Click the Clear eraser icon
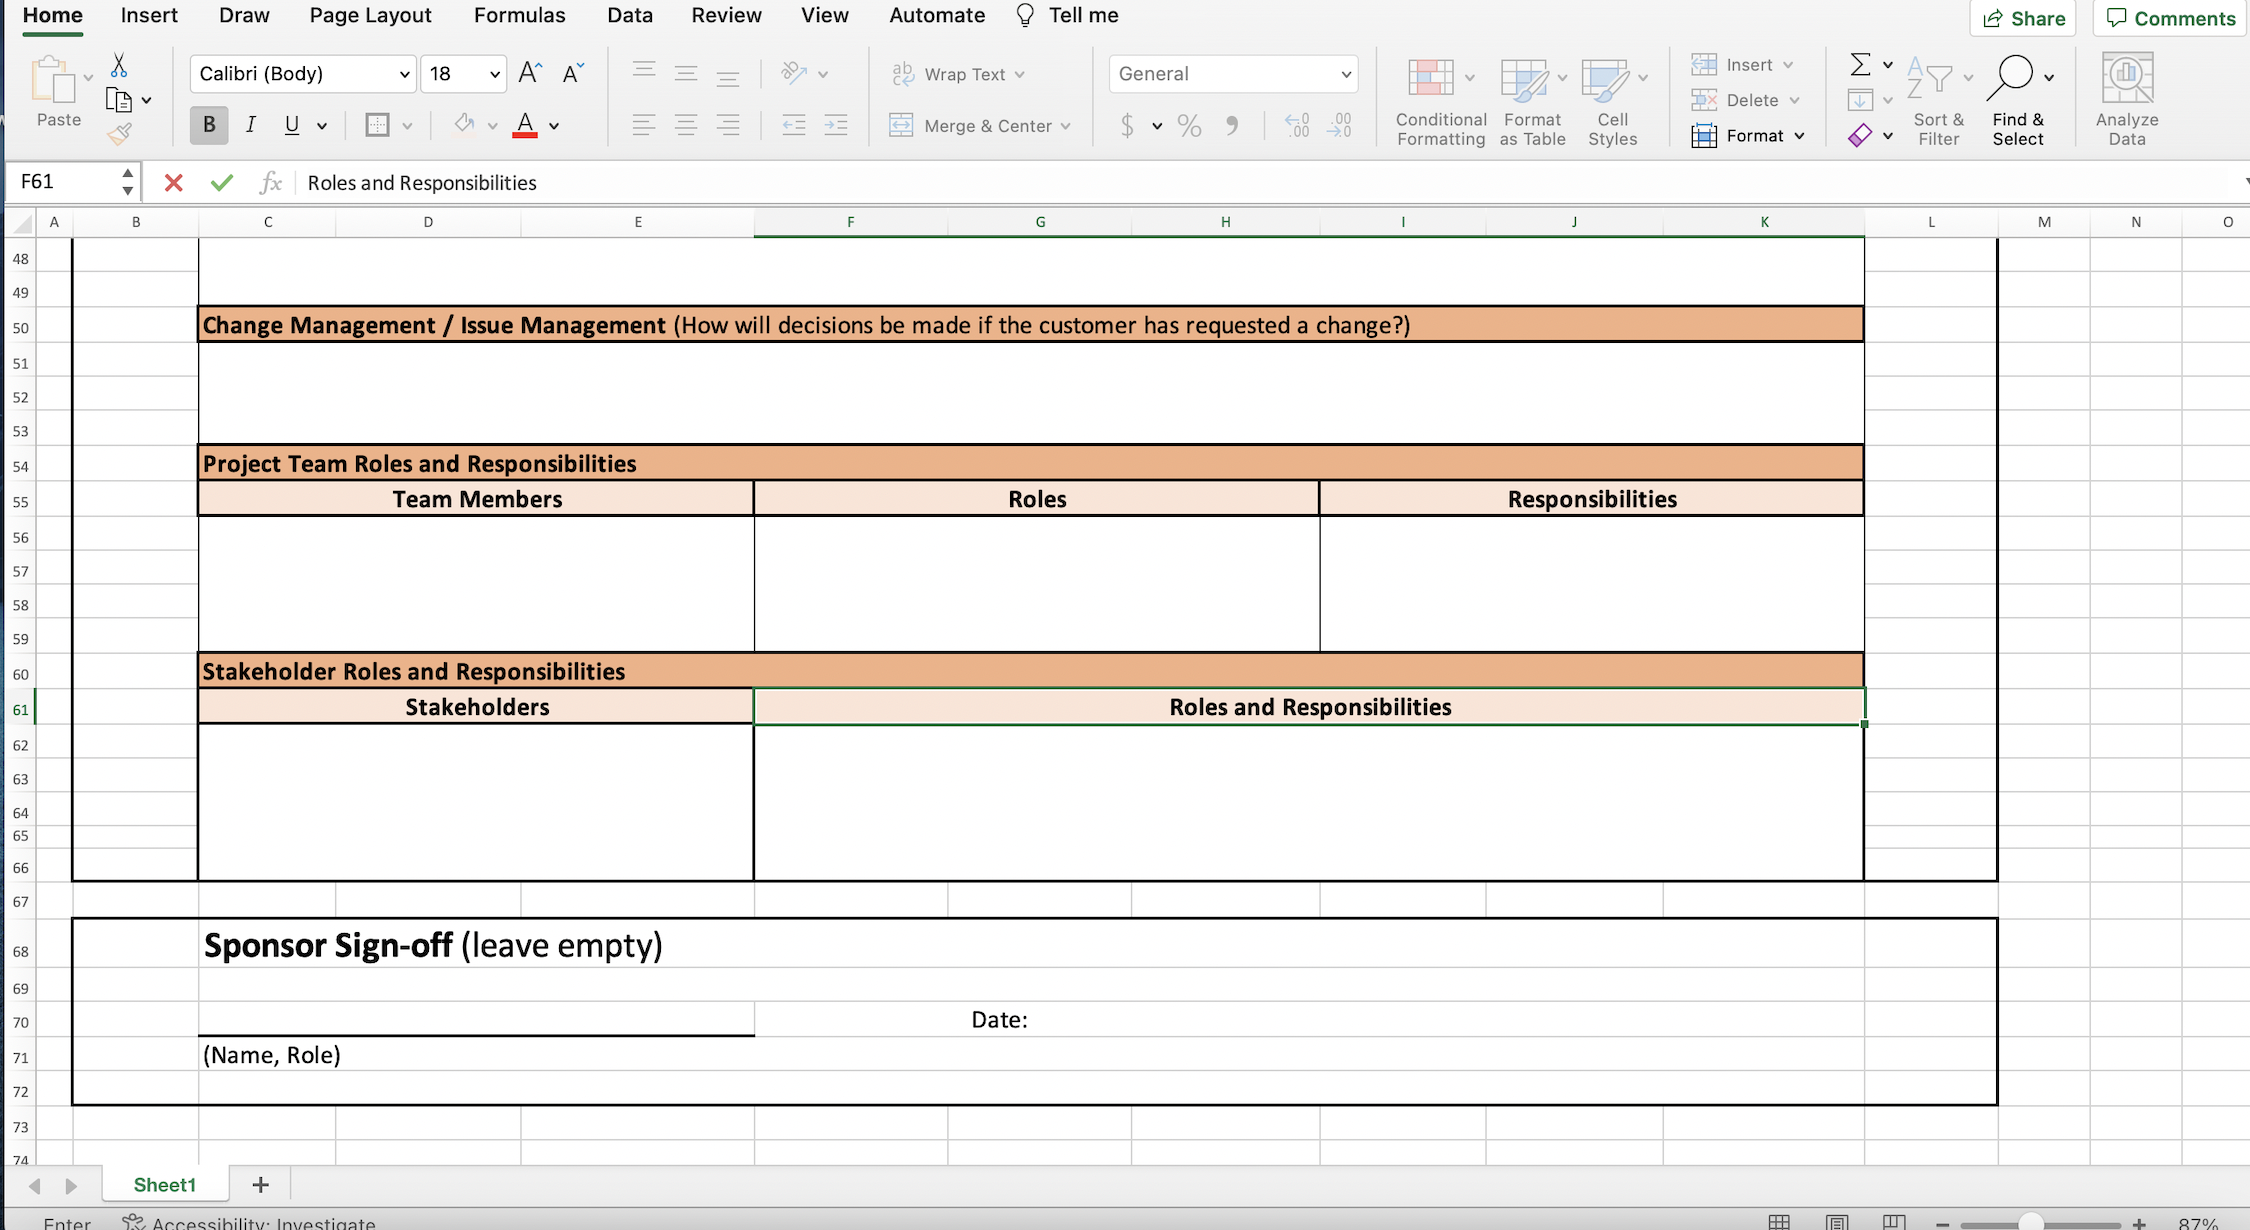 tap(1860, 135)
